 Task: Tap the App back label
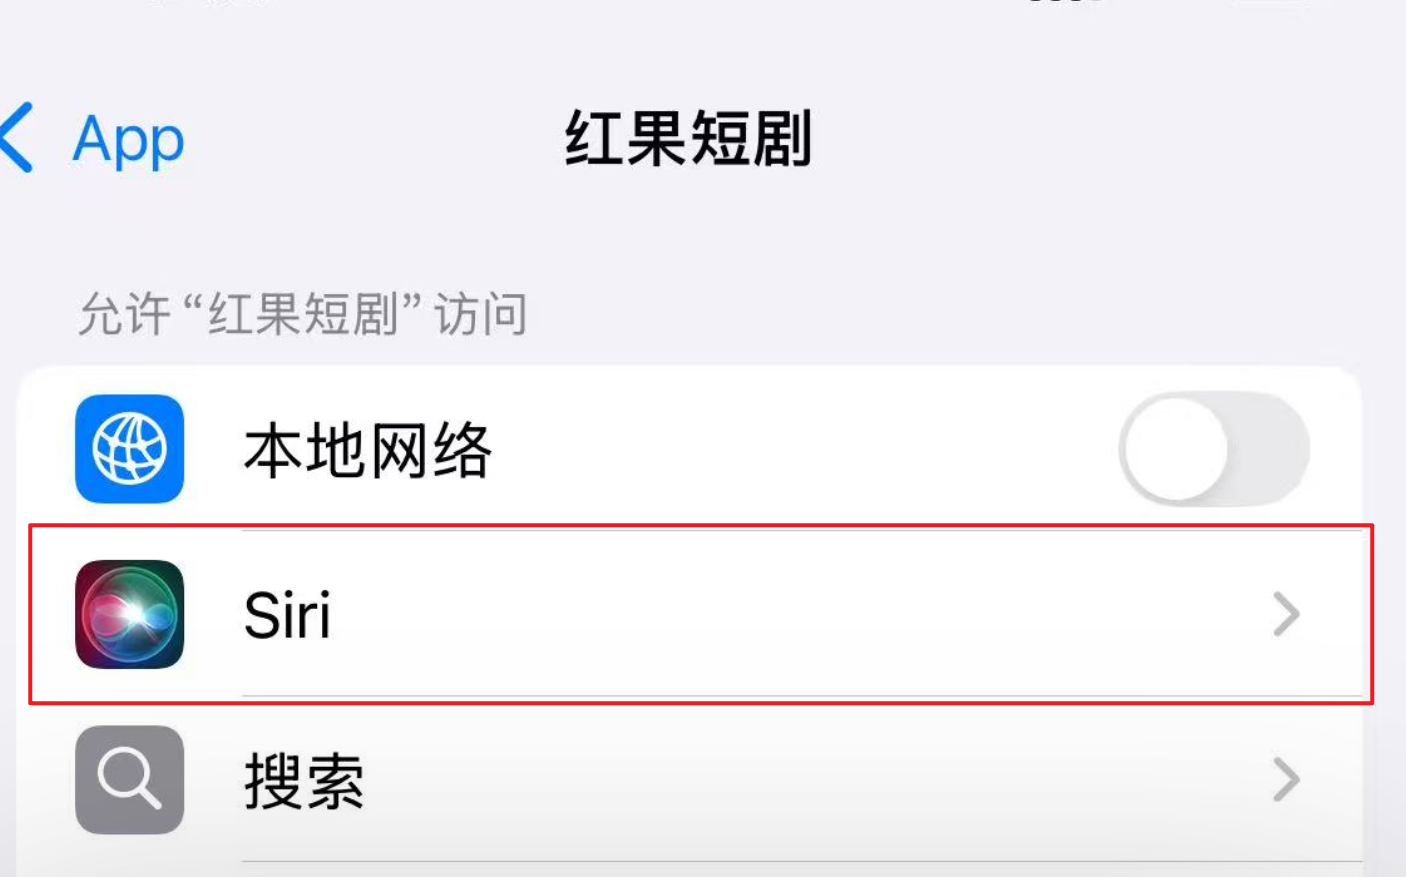pos(128,139)
